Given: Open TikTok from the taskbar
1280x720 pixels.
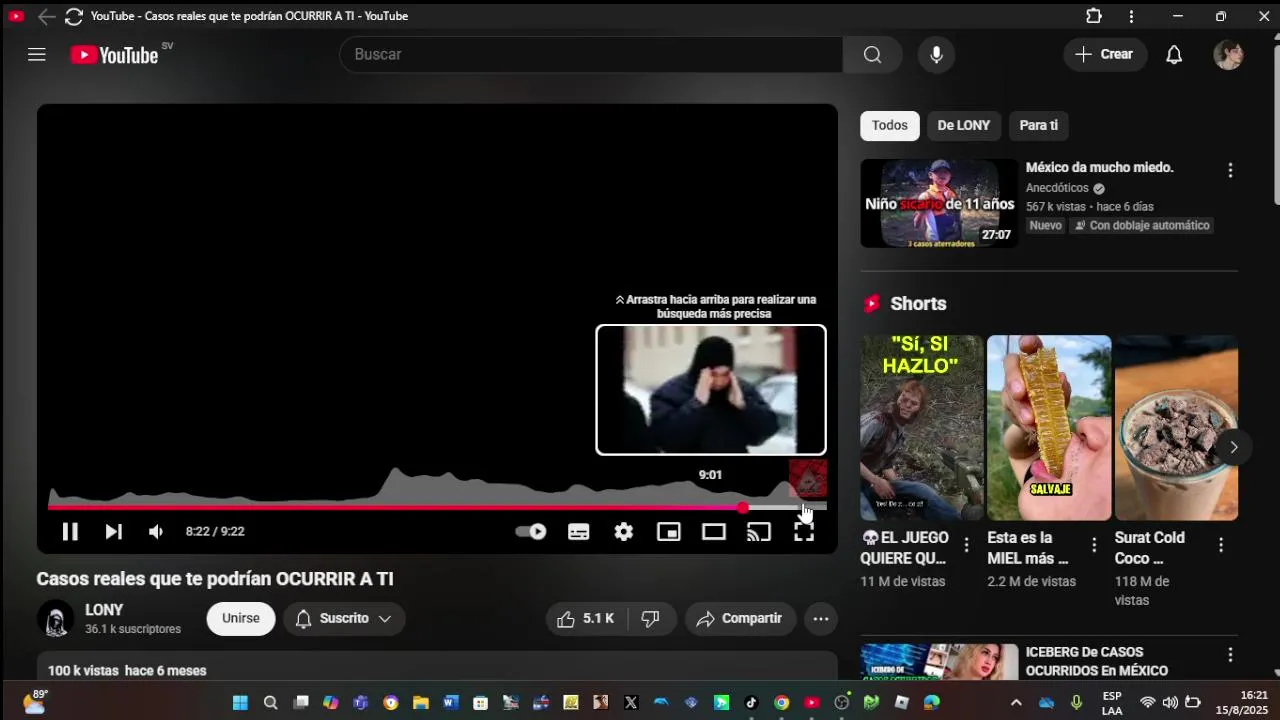Looking at the screenshot, I should coord(751,703).
